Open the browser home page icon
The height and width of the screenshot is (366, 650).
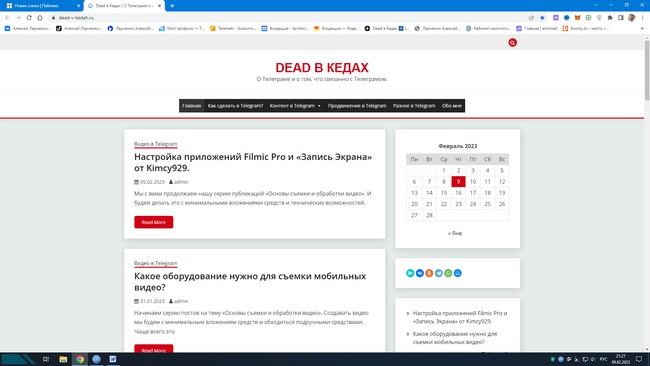click(40, 17)
